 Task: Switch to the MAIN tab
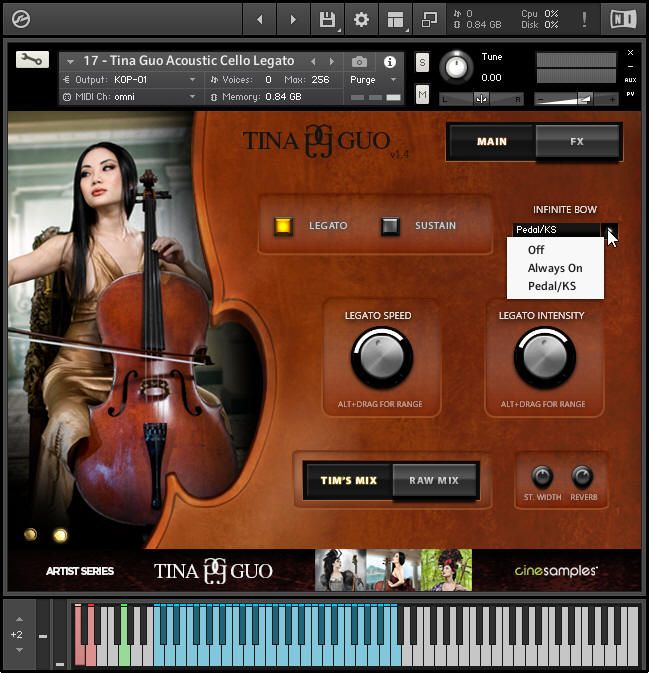pyautogui.click(x=491, y=142)
